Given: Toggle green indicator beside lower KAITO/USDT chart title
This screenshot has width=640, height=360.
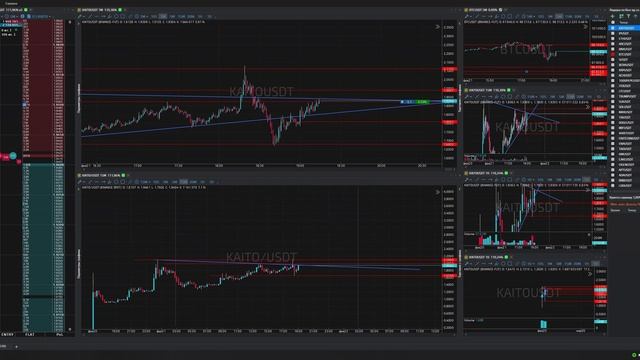Looking at the screenshot, I should pos(123,175).
